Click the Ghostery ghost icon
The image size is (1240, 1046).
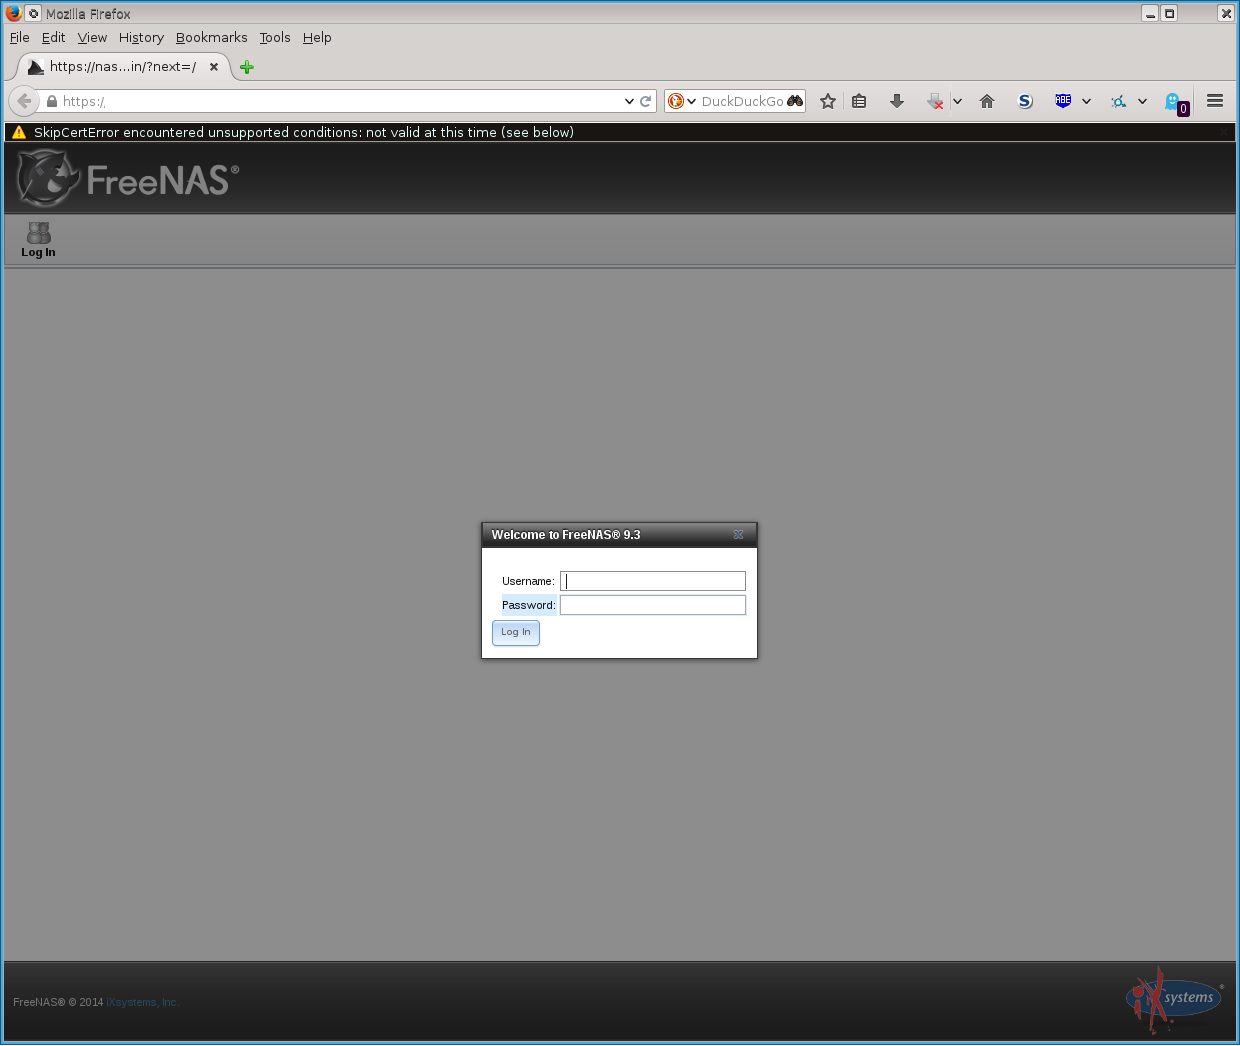1174,102
